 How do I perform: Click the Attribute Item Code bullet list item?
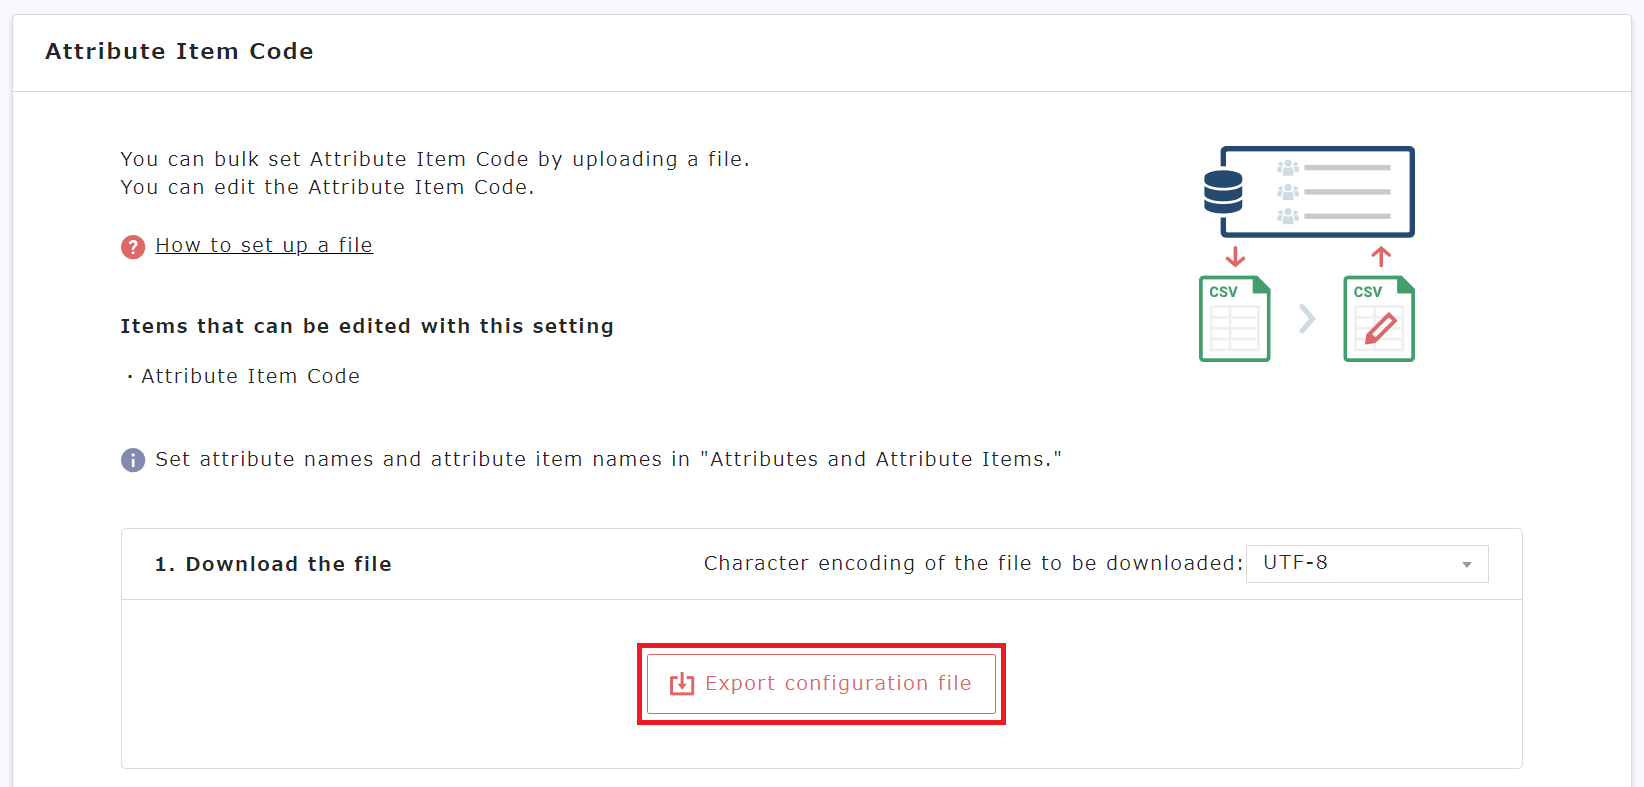click(x=250, y=377)
